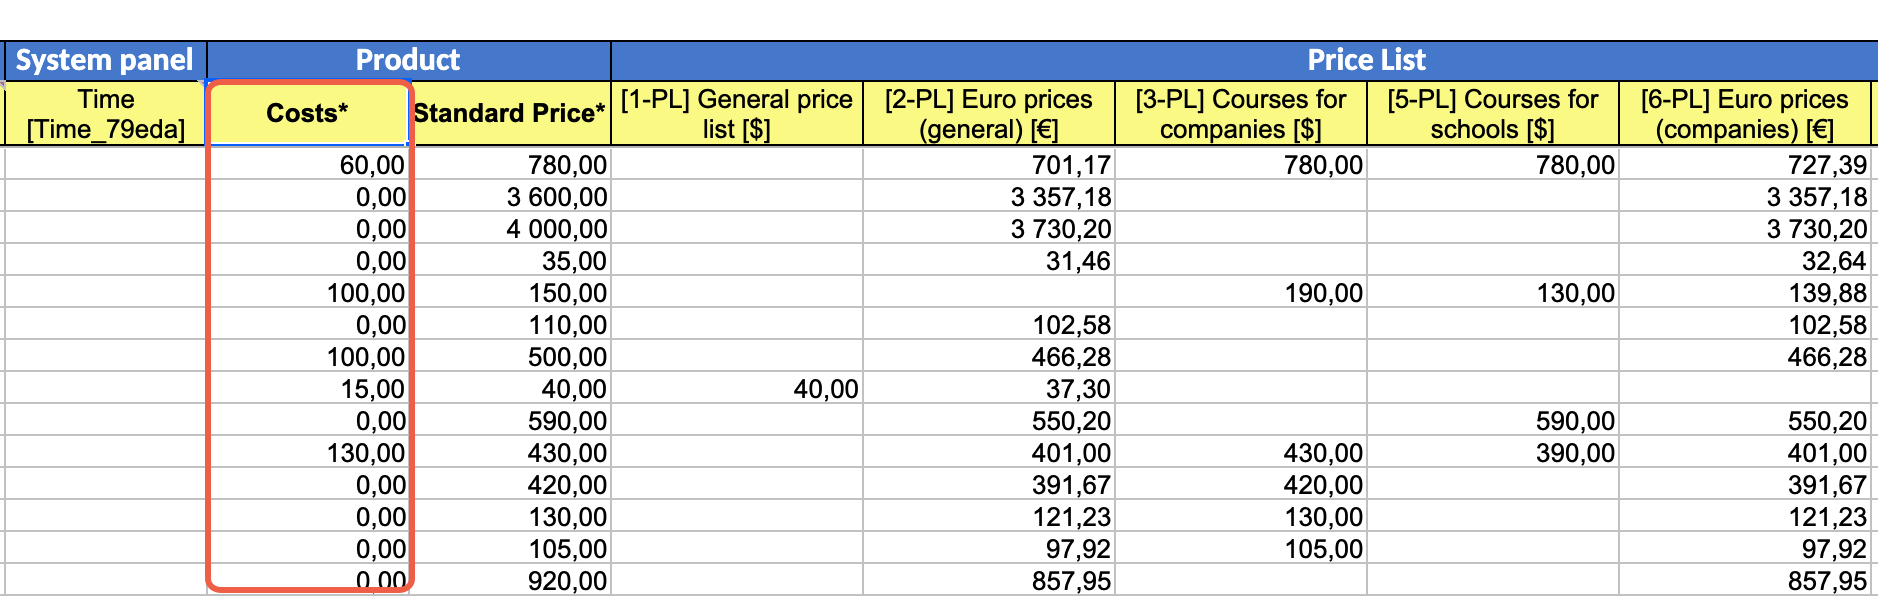Select the [6-PL] Euro prices (companies) header

pos(1745,113)
